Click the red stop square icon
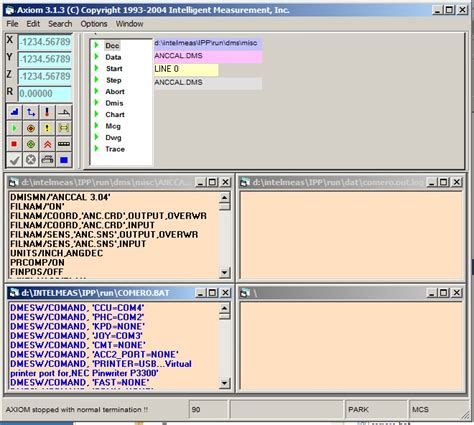The image size is (474, 425). (x=14, y=144)
